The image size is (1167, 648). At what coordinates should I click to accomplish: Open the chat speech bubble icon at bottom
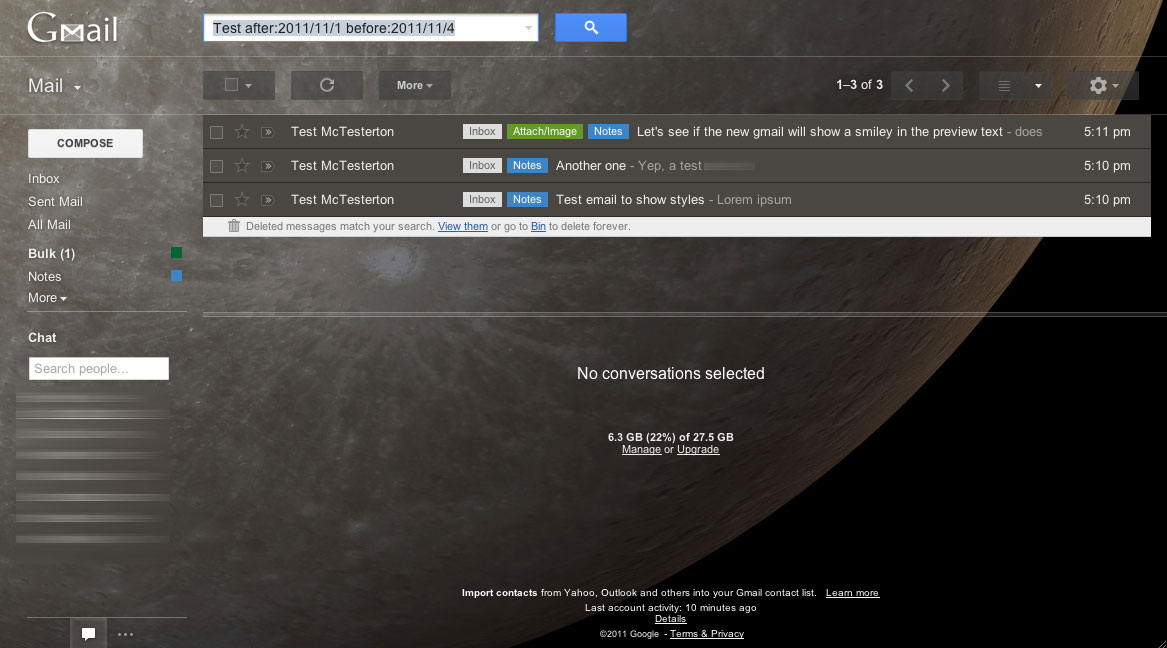[x=89, y=634]
